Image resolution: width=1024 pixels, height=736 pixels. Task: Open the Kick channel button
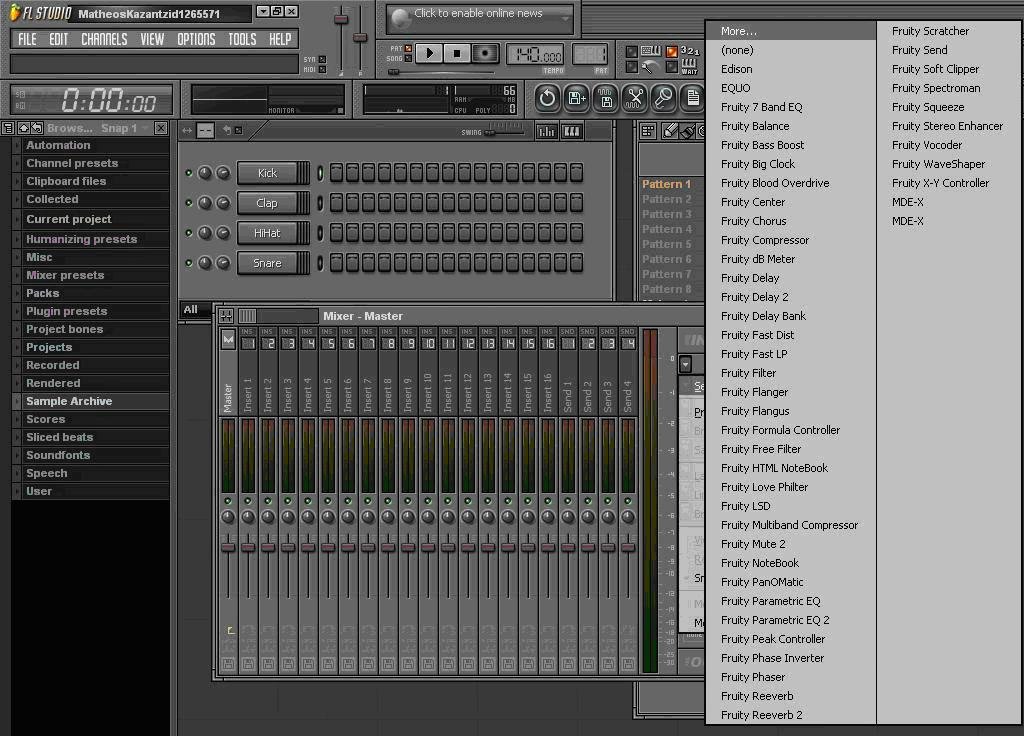click(x=267, y=173)
